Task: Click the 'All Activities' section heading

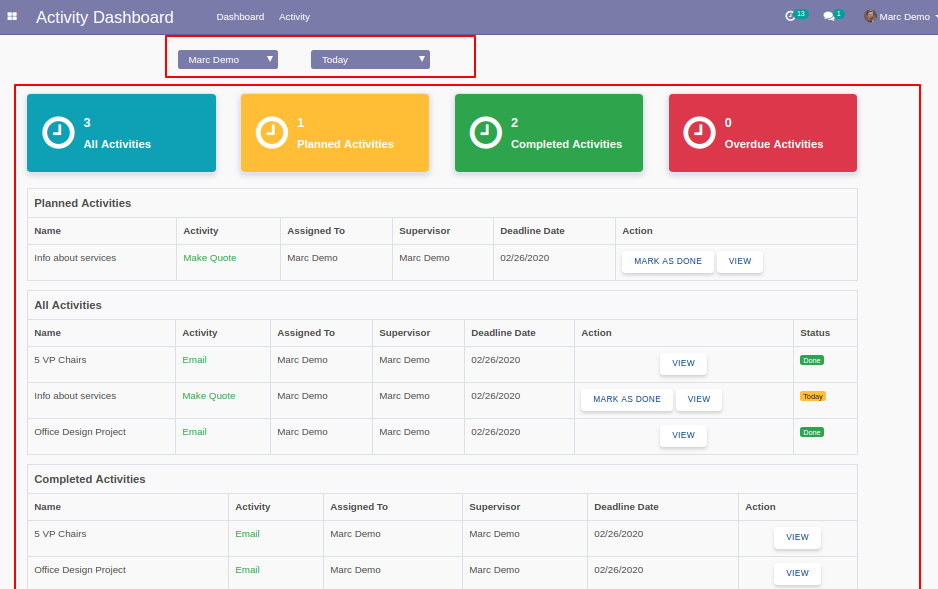Action: click(x=68, y=305)
